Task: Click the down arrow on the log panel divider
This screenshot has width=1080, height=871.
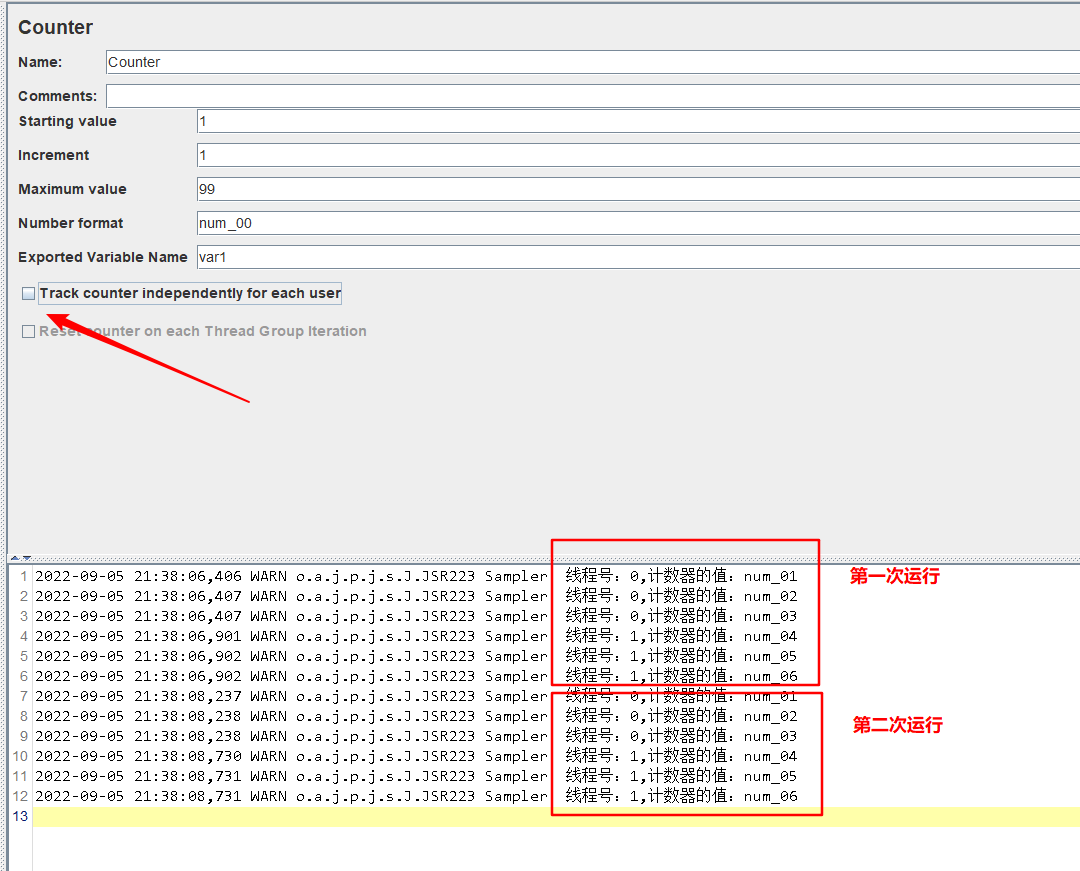Action: coord(27,558)
